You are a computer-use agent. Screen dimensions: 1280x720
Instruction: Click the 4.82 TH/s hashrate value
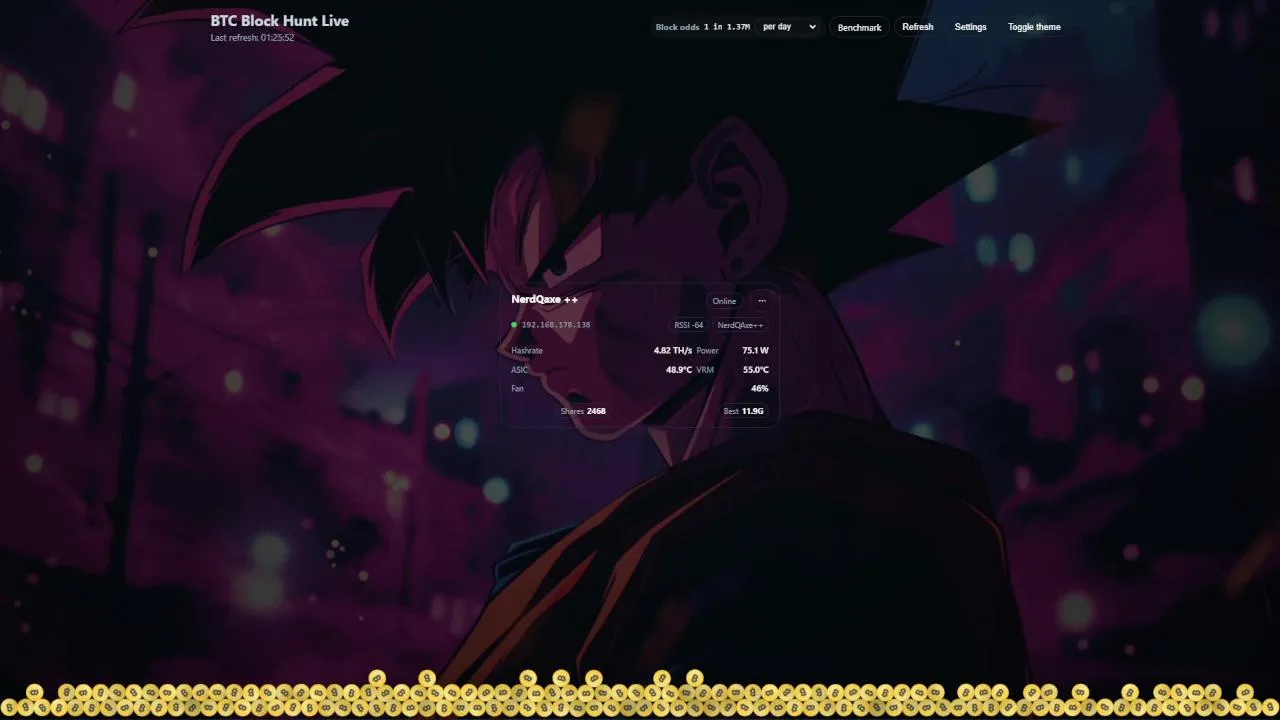pos(672,351)
